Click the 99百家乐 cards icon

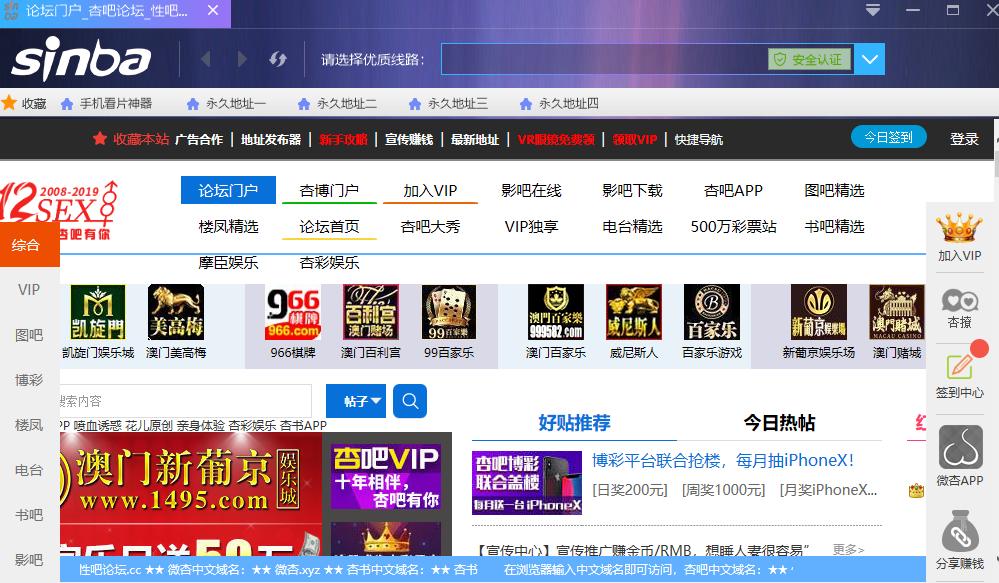click(449, 312)
